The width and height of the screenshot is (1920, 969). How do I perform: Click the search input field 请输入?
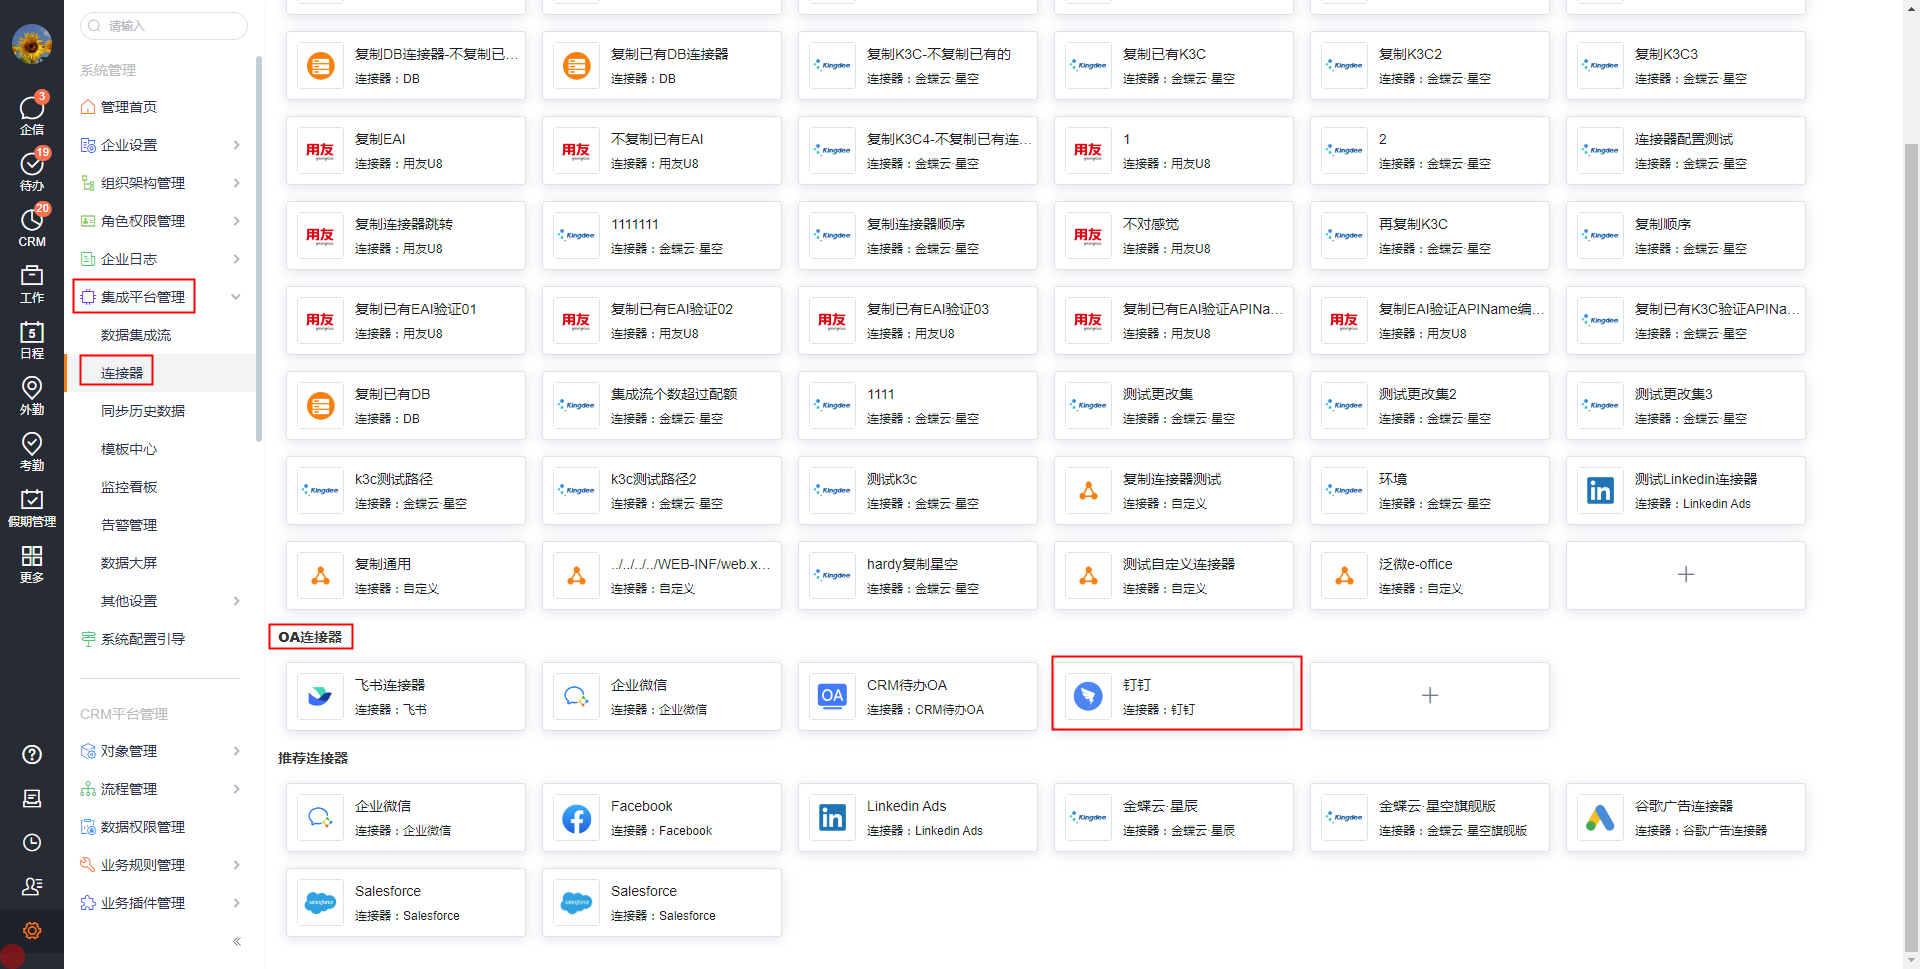click(164, 26)
